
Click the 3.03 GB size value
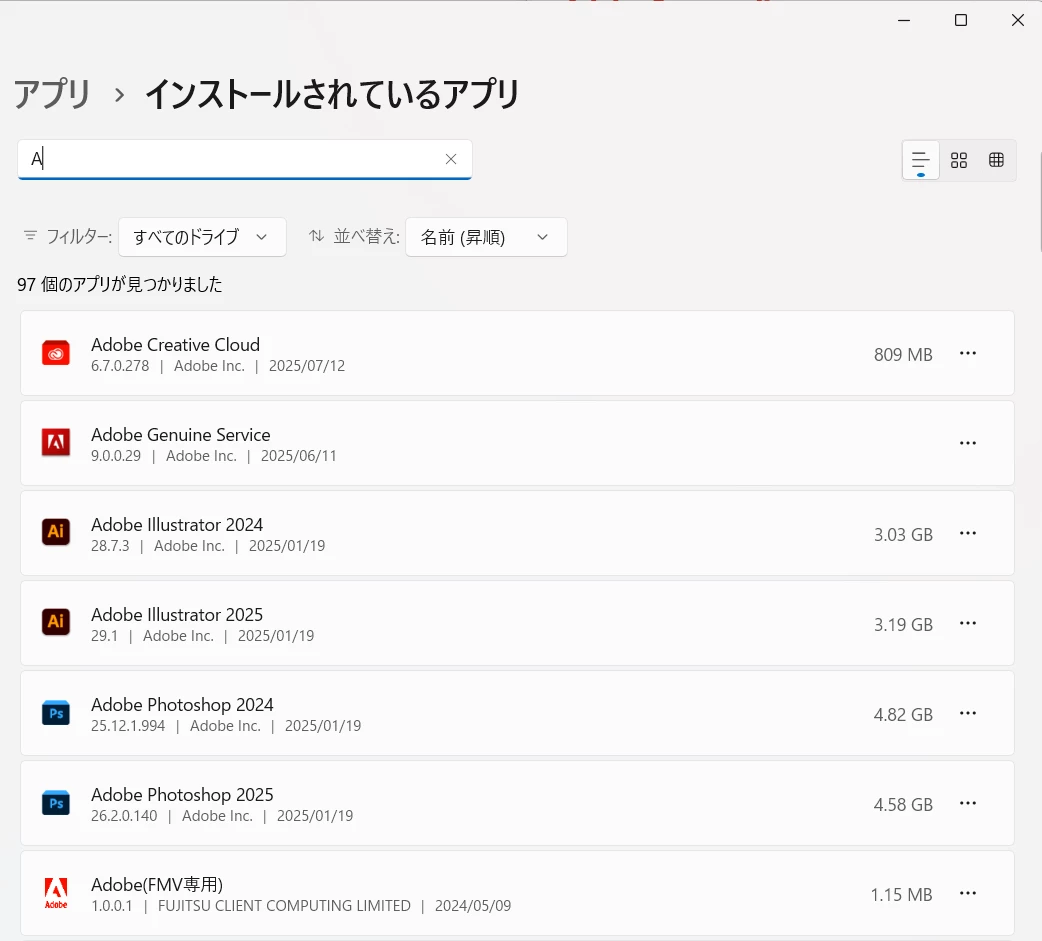(x=903, y=535)
